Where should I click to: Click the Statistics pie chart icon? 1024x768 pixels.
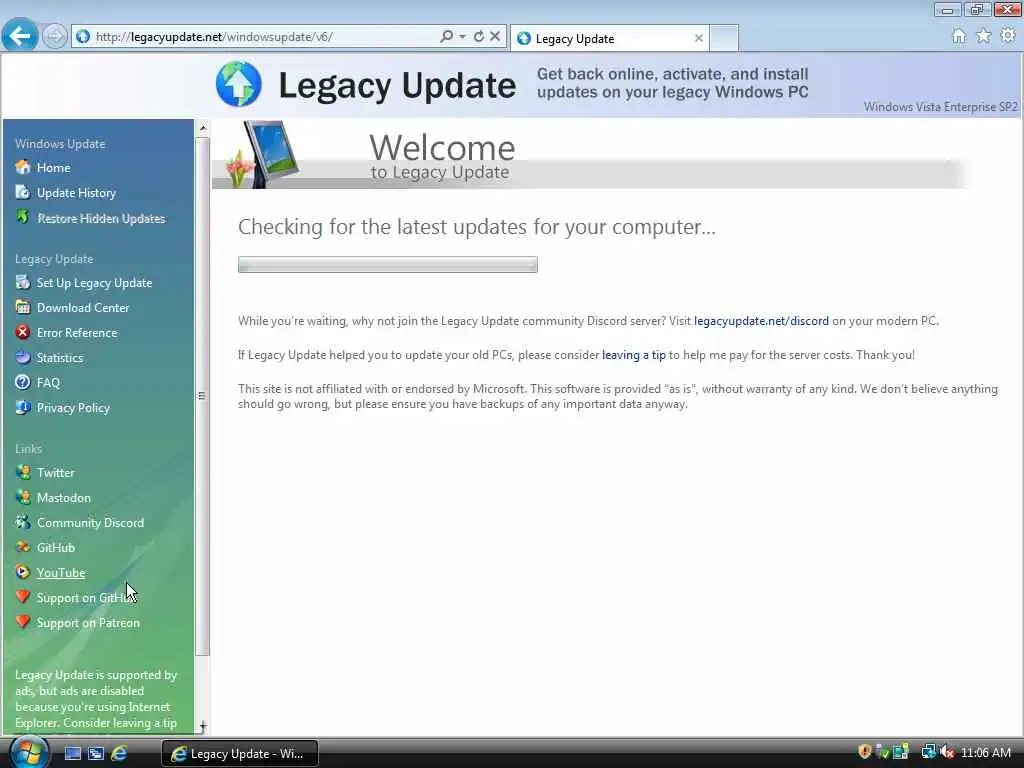coord(23,357)
